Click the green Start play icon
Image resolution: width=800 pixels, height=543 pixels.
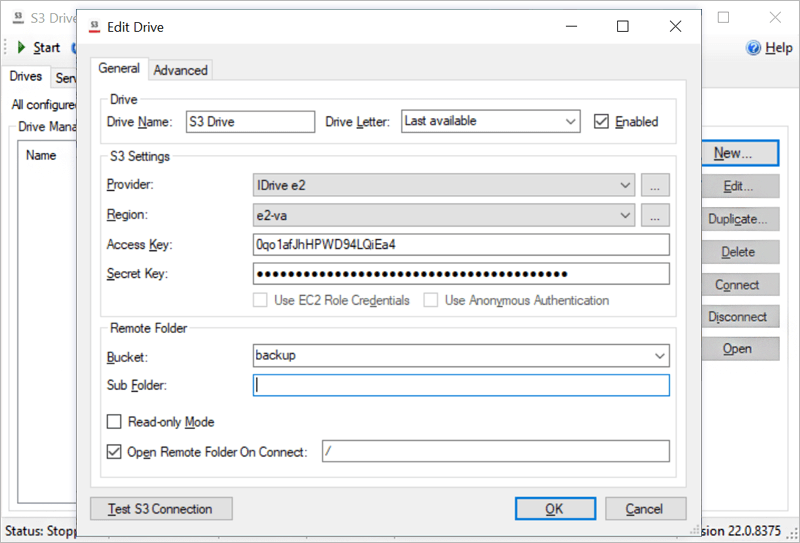21,47
